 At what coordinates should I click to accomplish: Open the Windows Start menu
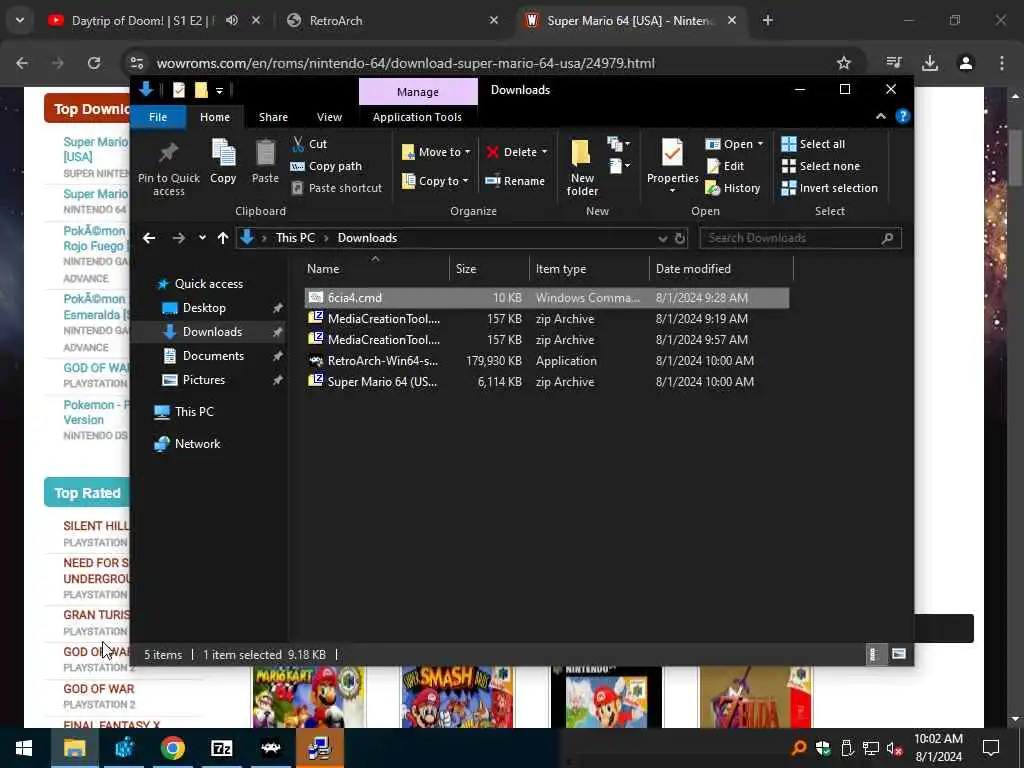tap(24, 748)
